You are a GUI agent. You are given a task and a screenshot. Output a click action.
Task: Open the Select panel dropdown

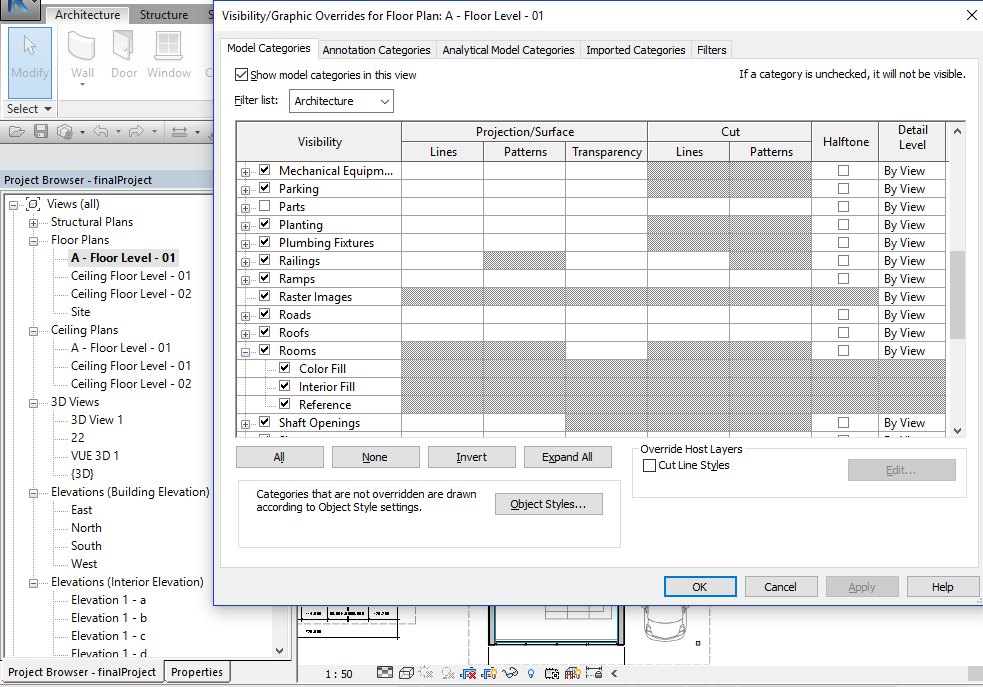29,108
